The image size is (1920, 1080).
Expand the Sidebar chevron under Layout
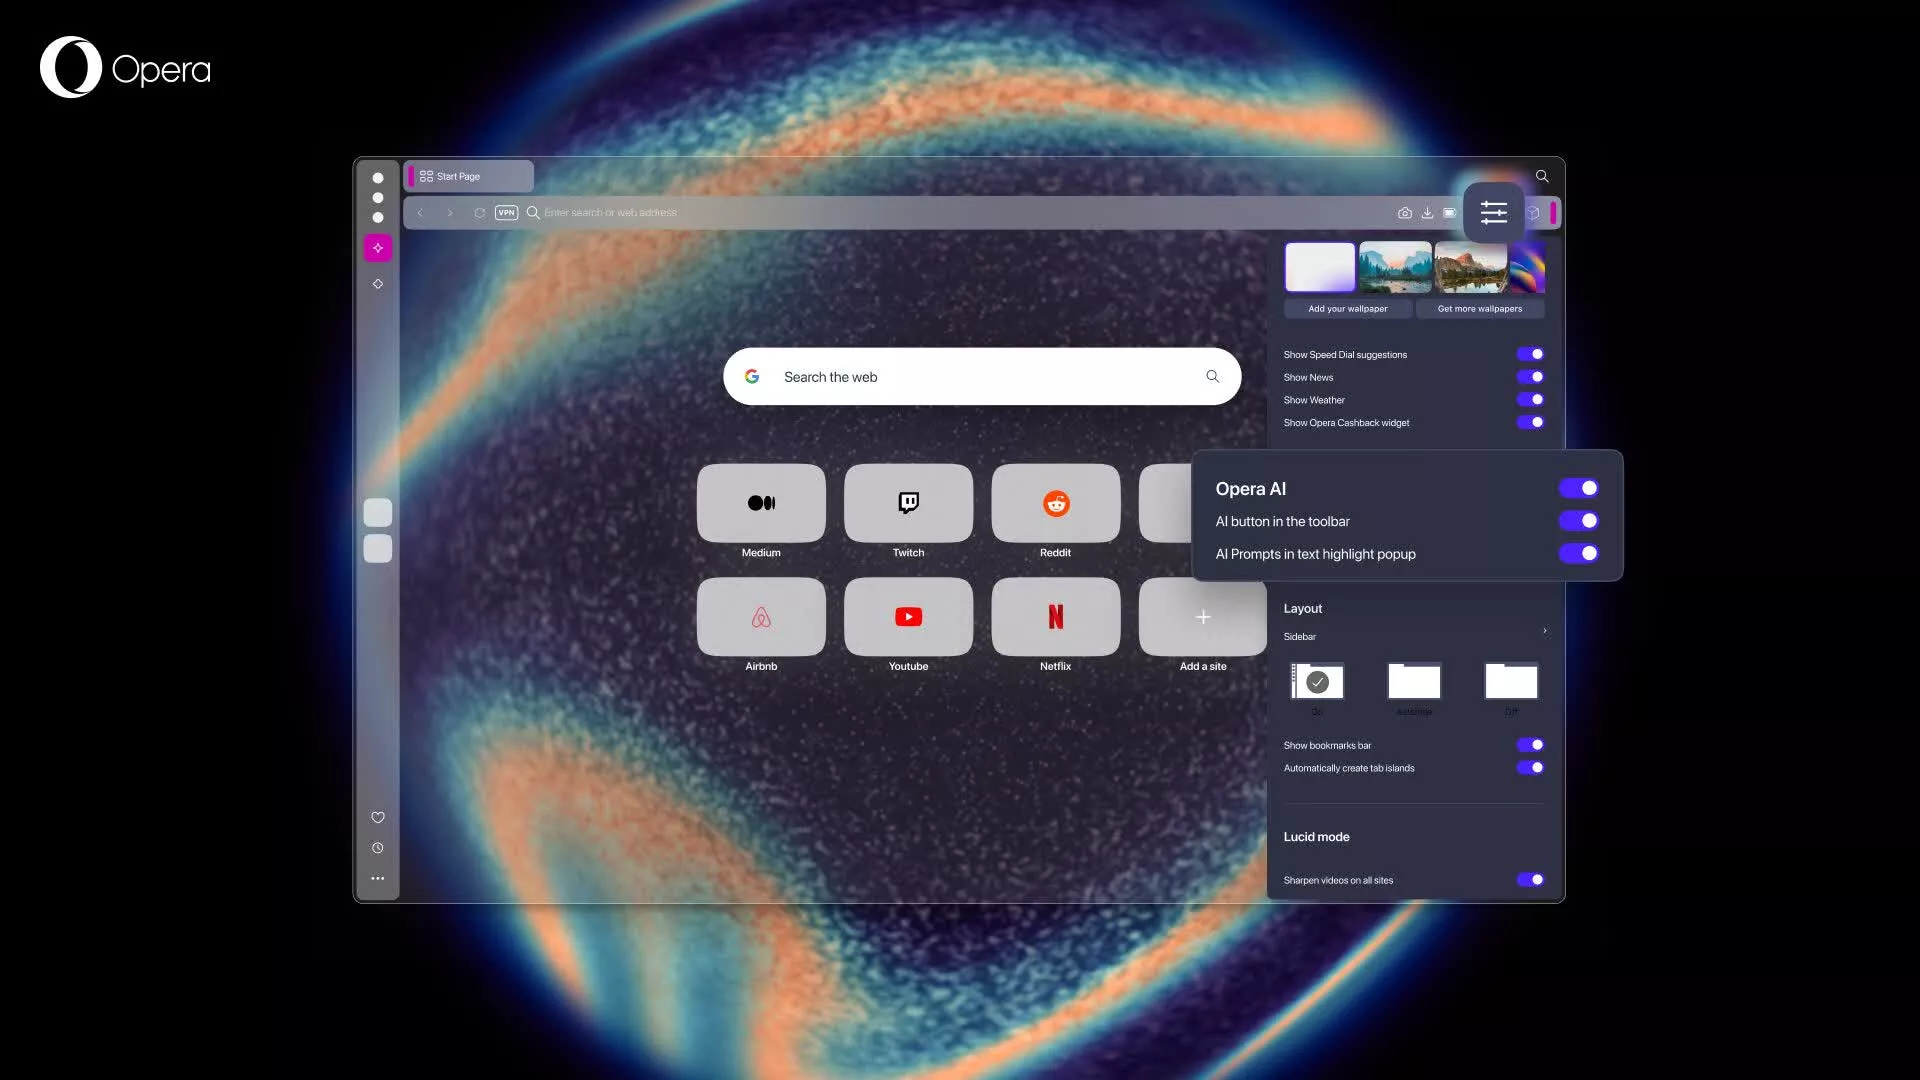(x=1544, y=631)
